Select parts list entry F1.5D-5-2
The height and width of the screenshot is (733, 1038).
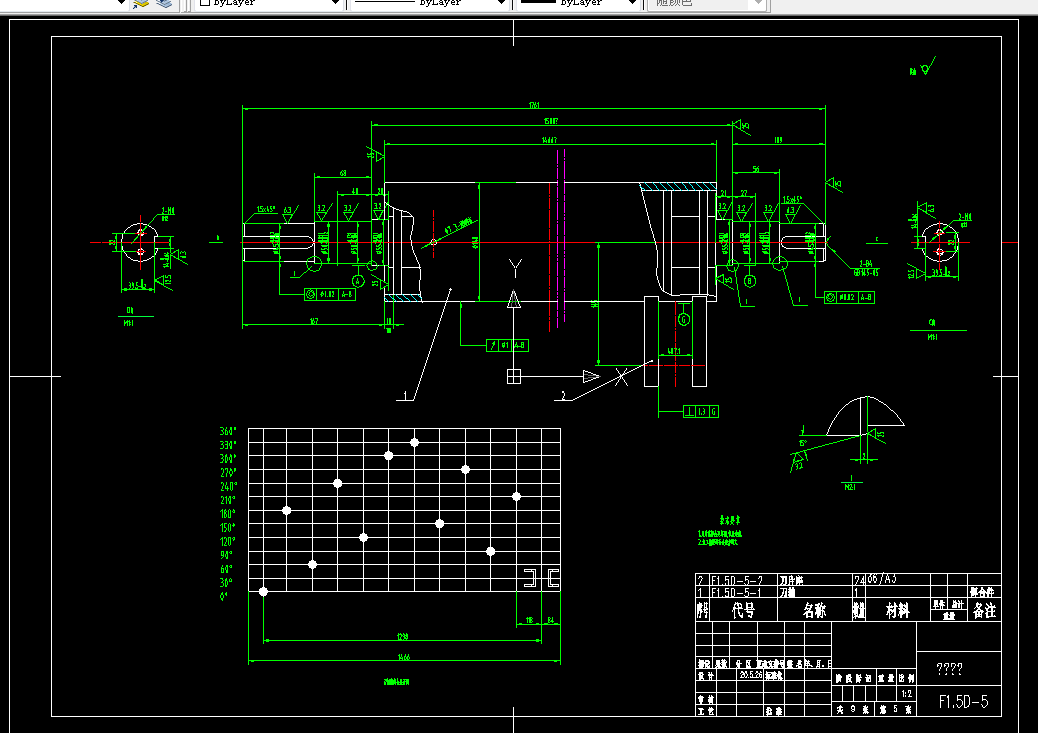(x=737, y=581)
